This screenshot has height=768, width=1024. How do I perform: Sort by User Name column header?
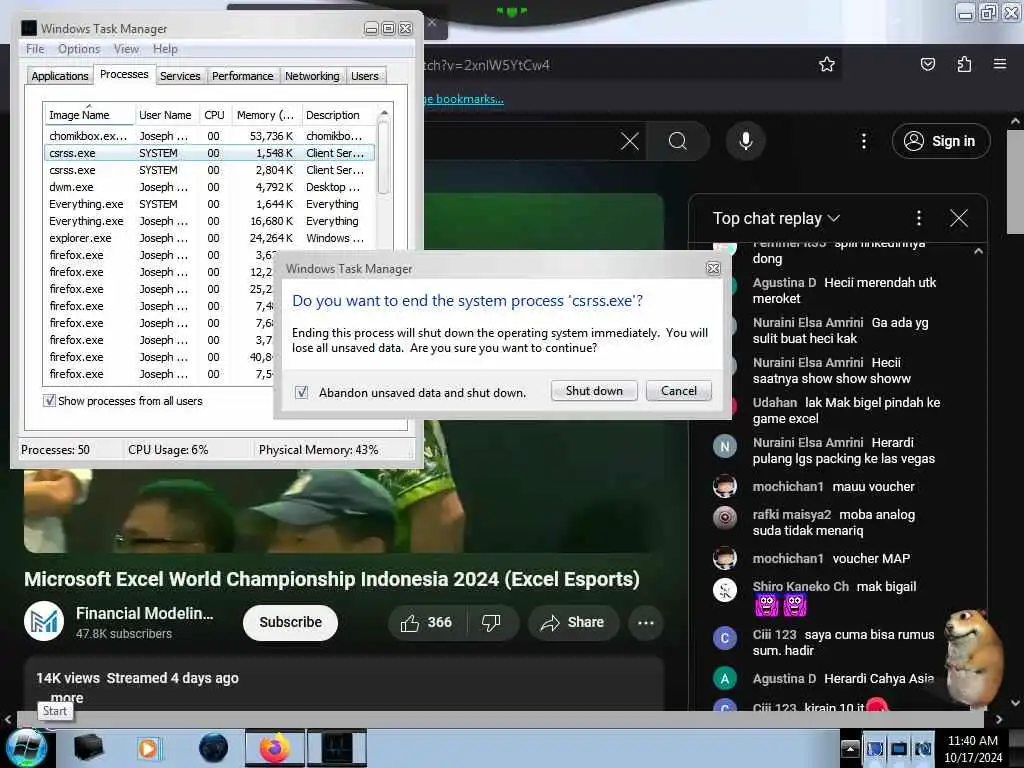[x=165, y=115]
